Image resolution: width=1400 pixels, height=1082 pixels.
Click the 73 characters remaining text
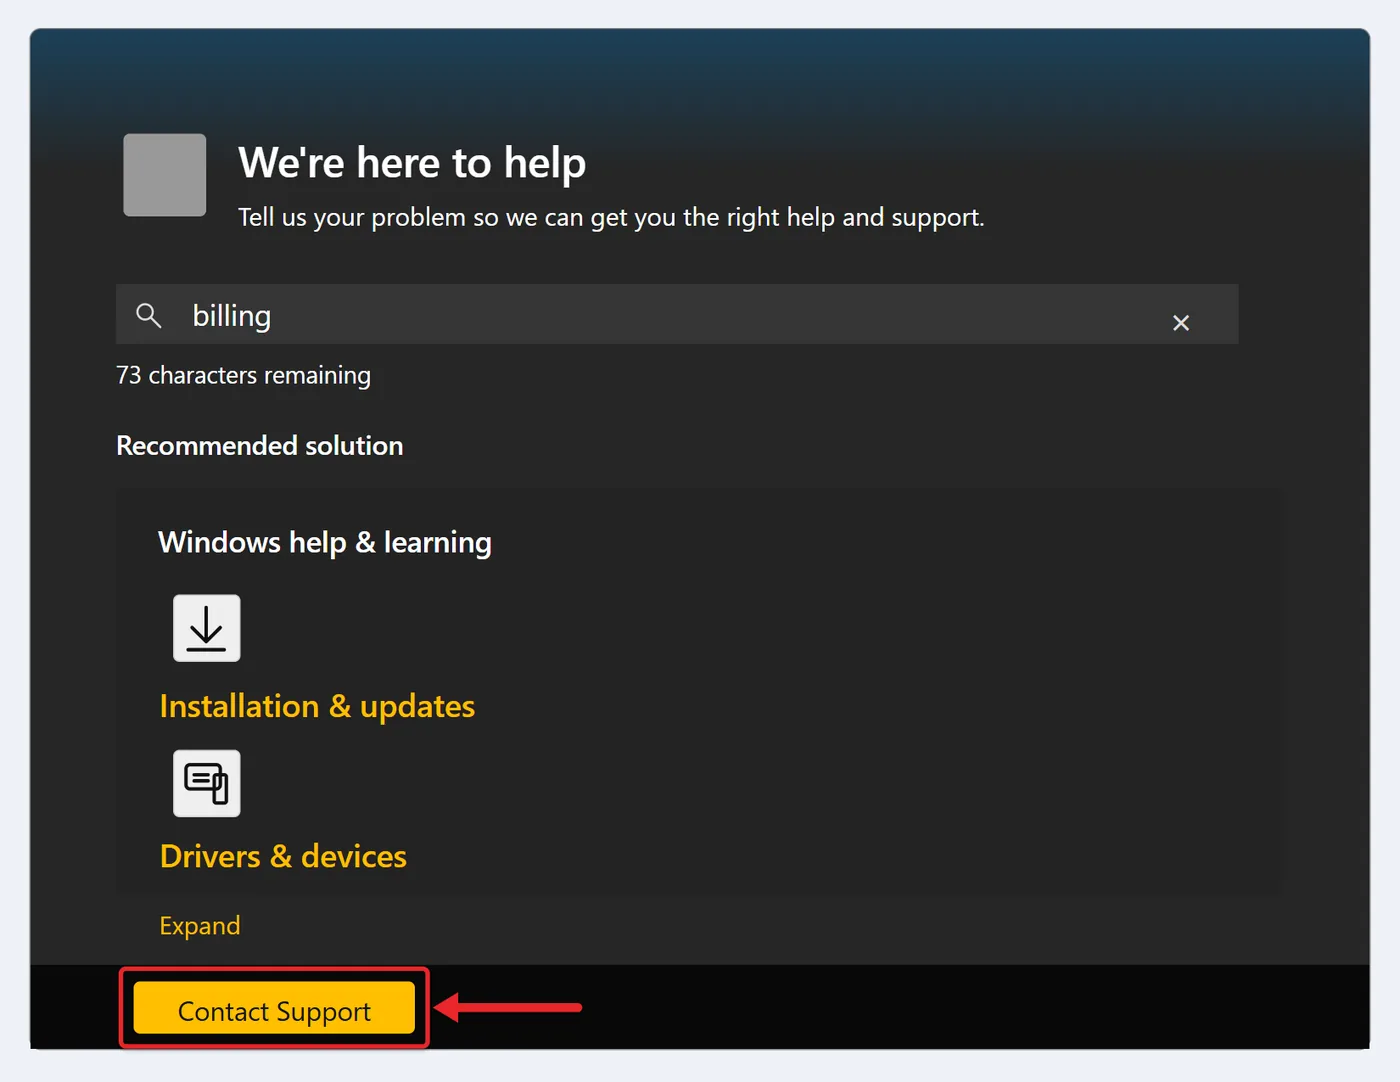tap(243, 375)
